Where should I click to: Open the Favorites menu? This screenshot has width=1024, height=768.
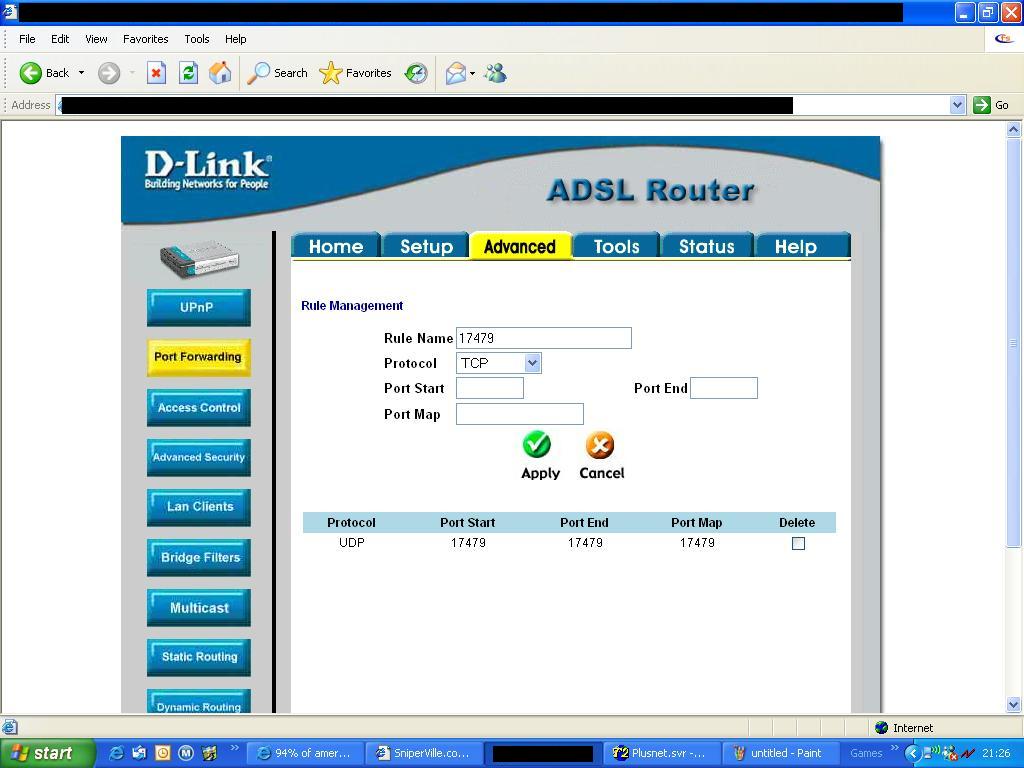146,39
